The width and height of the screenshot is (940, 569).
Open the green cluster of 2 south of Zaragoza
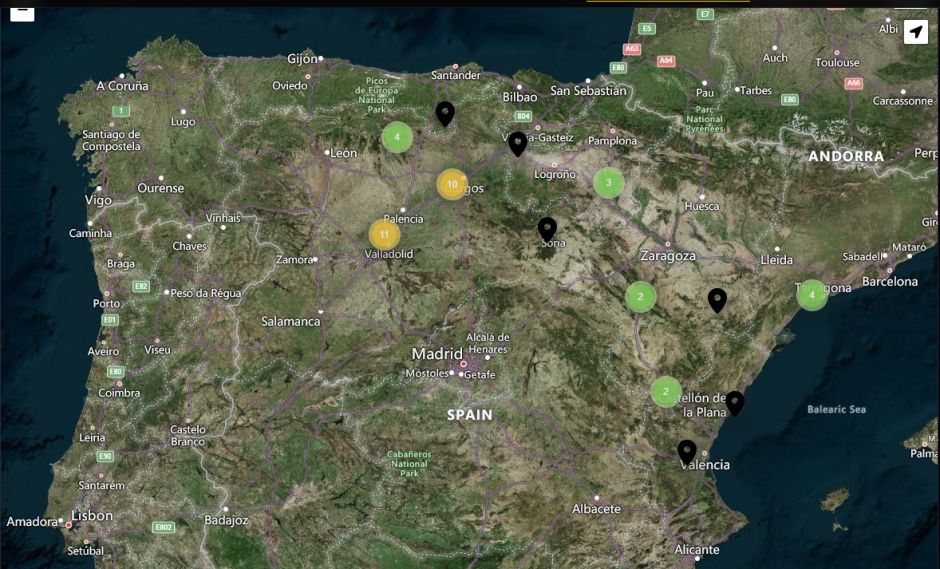tap(640, 296)
